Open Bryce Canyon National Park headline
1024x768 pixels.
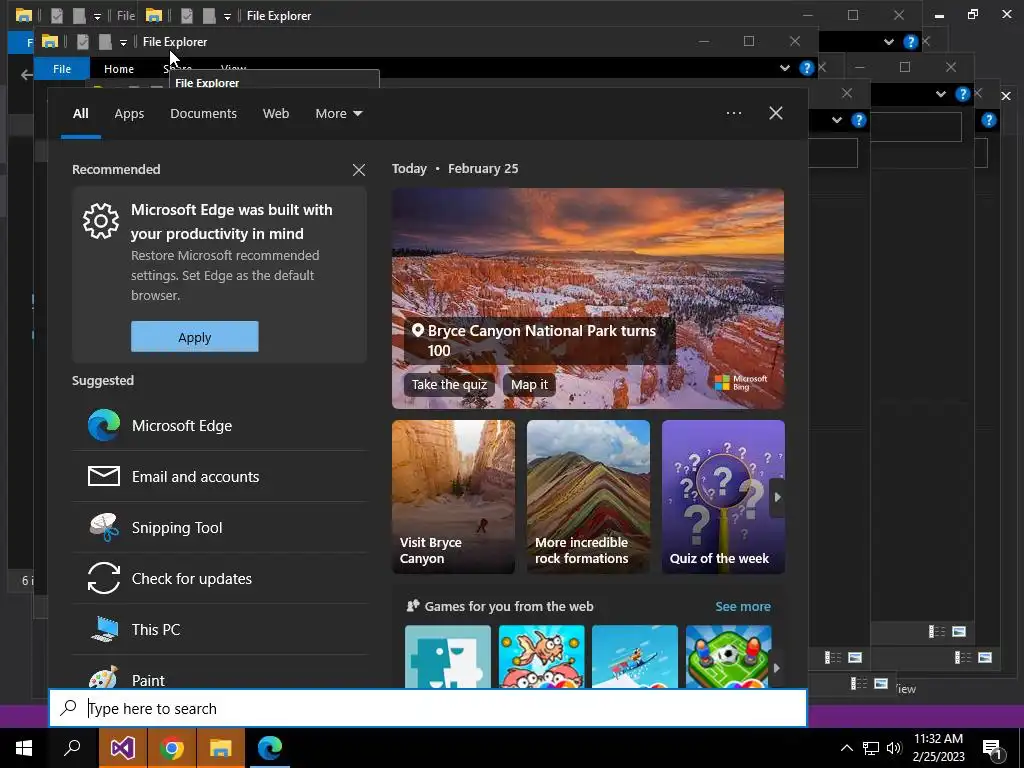pyautogui.click(x=541, y=340)
